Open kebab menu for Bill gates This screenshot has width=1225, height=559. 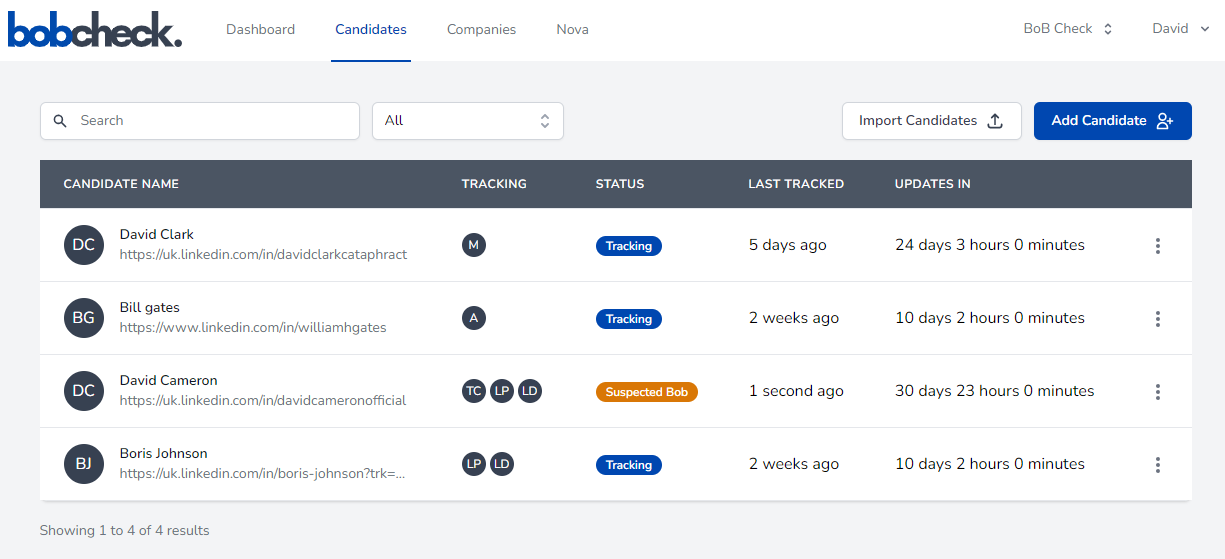click(1157, 318)
